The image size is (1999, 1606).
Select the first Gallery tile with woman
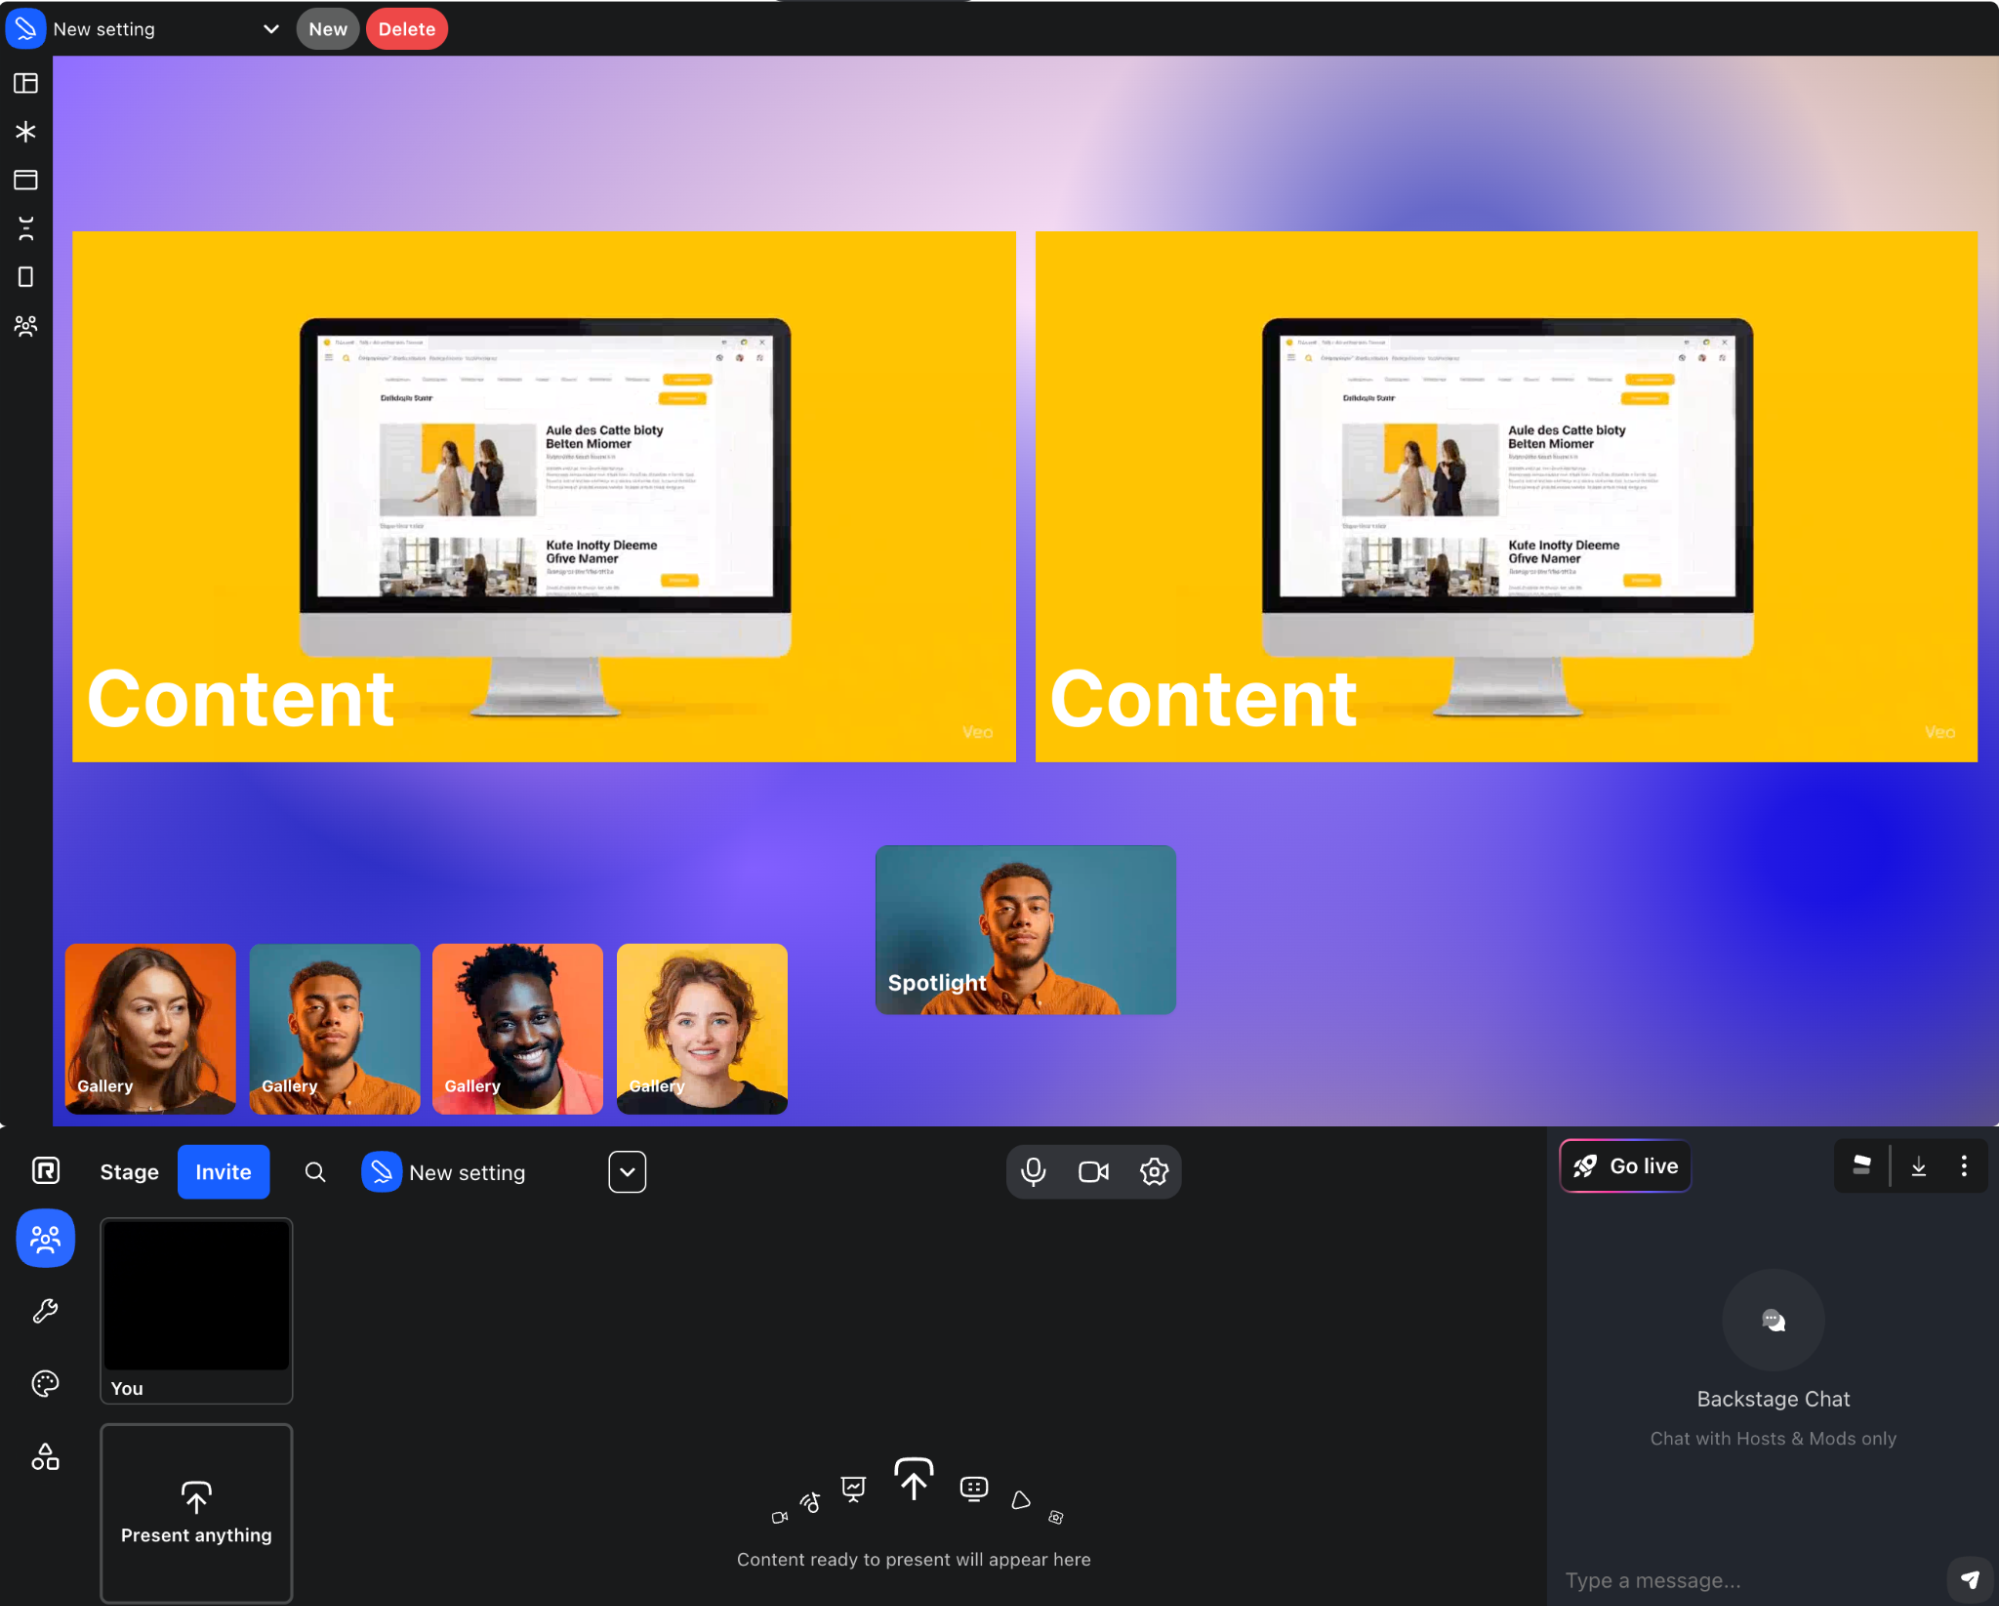tap(150, 1029)
